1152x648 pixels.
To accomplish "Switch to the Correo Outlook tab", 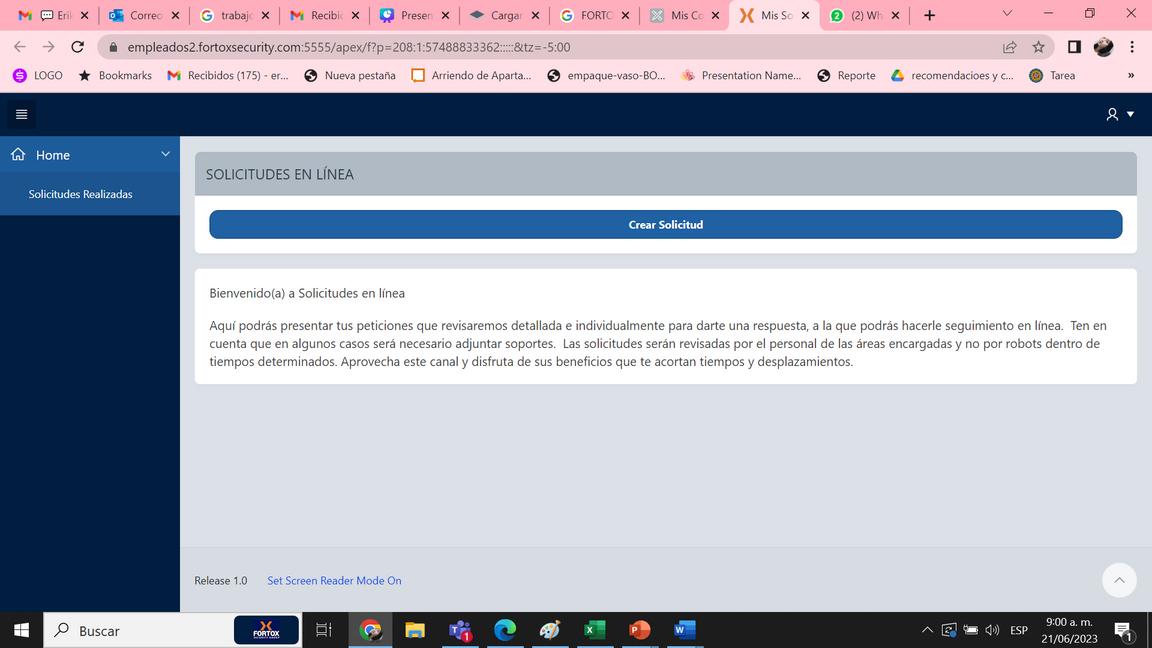I will 144,15.
